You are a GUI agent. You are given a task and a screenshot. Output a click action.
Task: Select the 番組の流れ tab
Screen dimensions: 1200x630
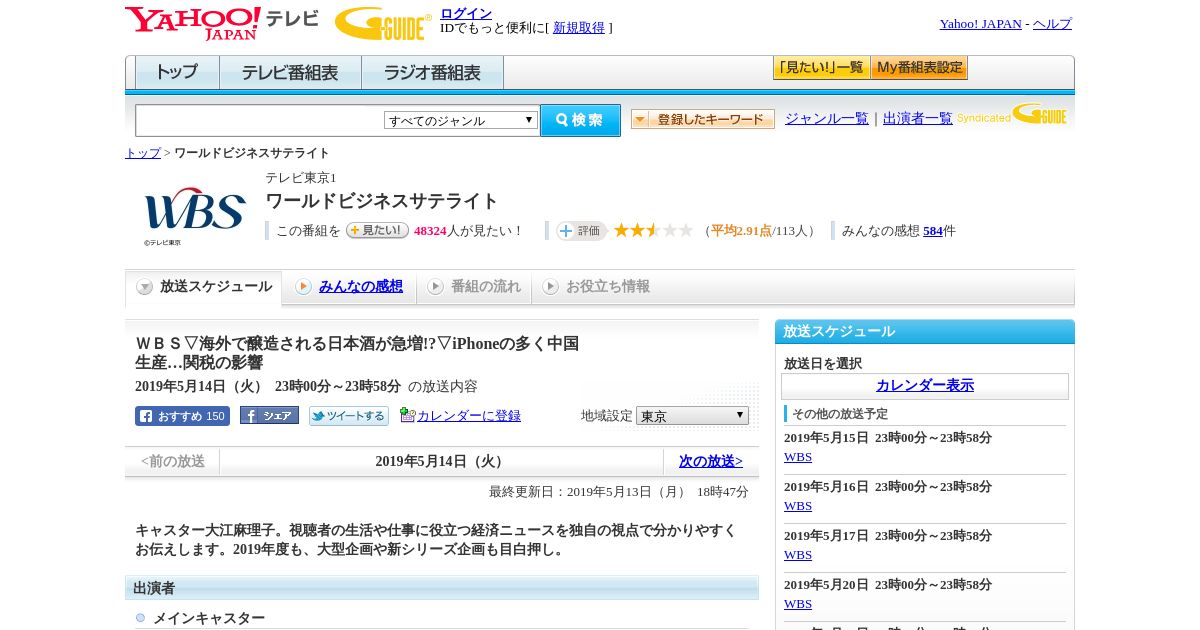point(475,287)
